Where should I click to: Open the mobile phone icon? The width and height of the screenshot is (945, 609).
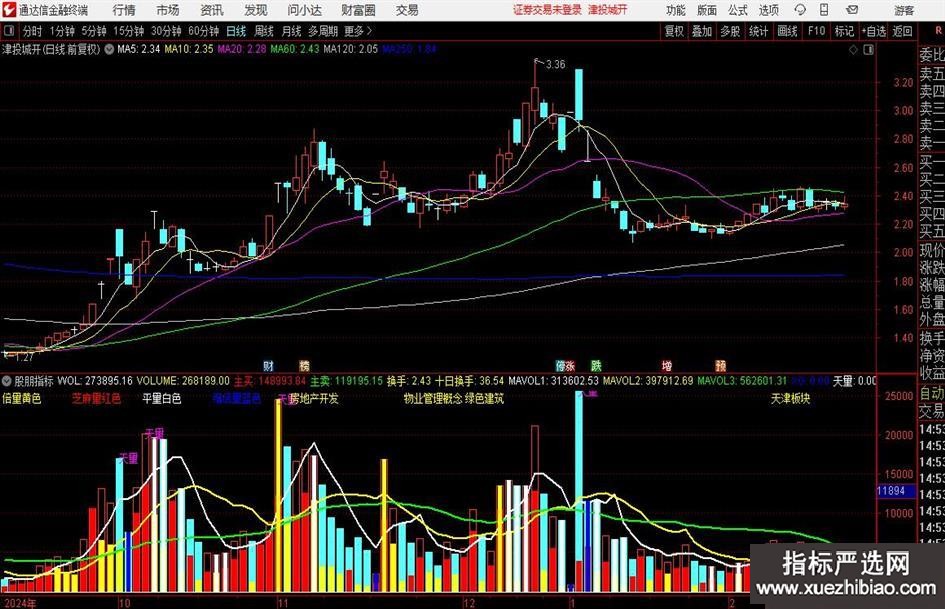click(824, 10)
